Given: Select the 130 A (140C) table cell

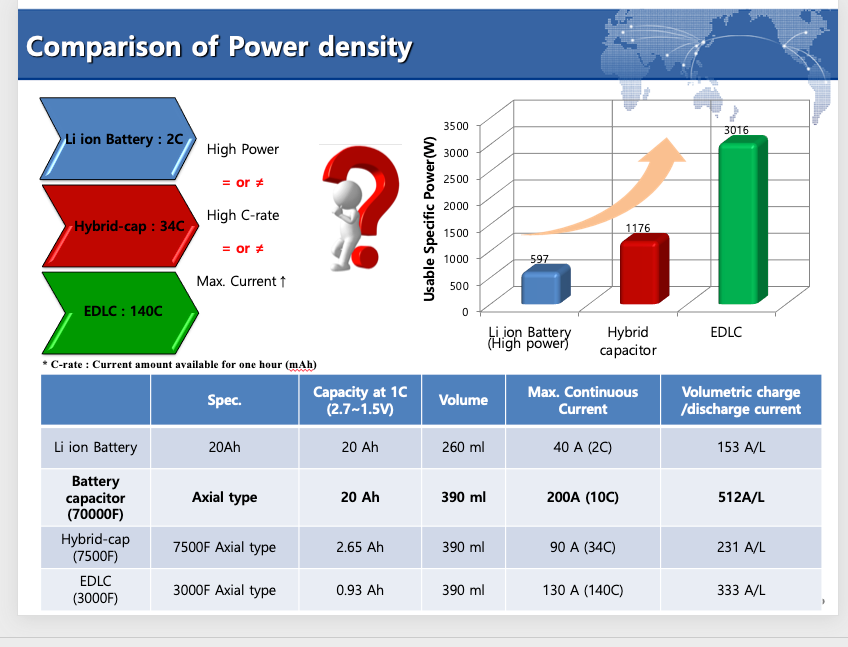Looking at the screenshot, I should pyautogui.click(x=582, y=590).
